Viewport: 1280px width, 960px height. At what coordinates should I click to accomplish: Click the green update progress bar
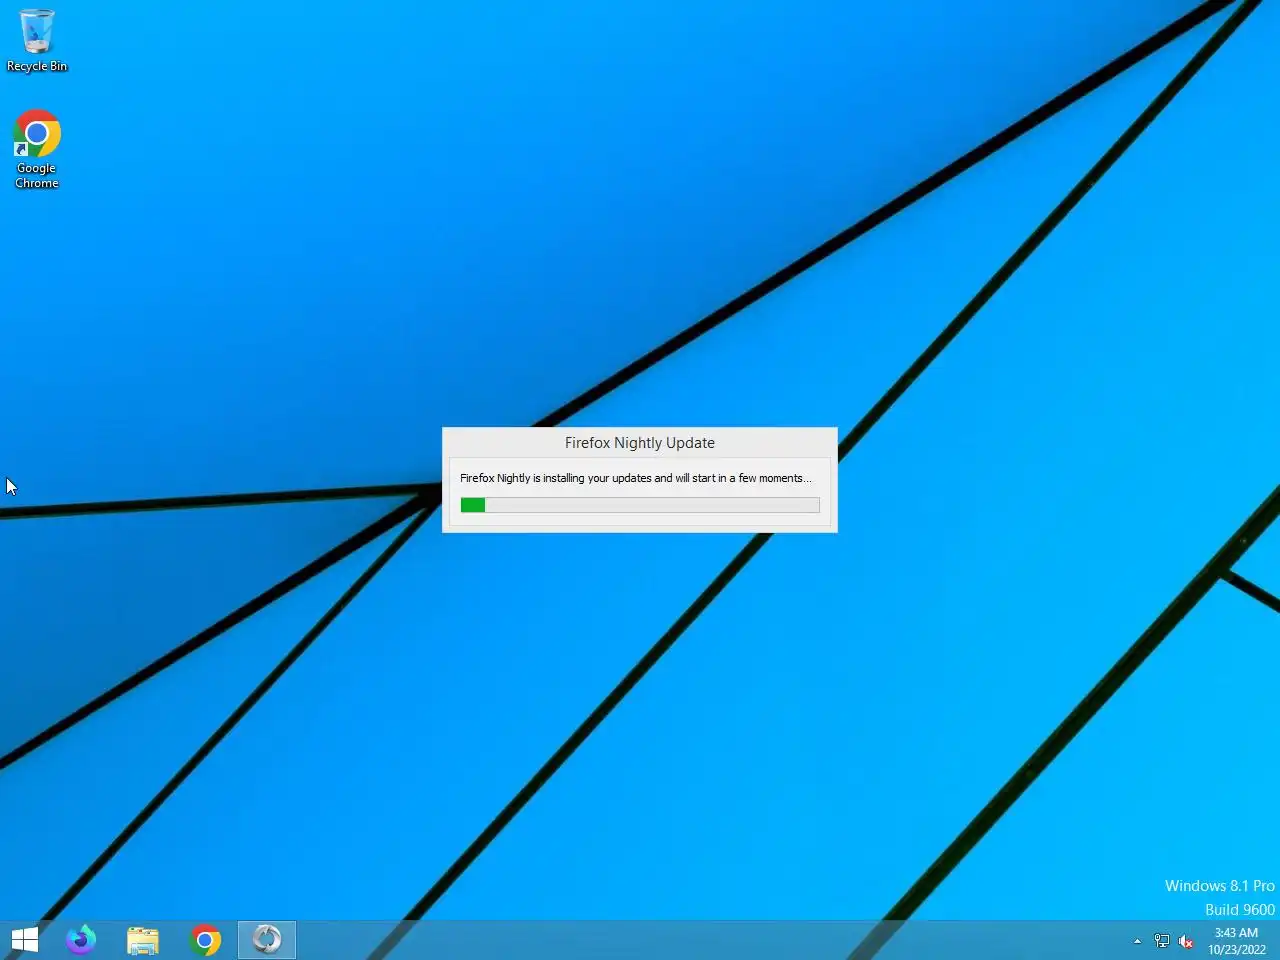click(640, 505)
